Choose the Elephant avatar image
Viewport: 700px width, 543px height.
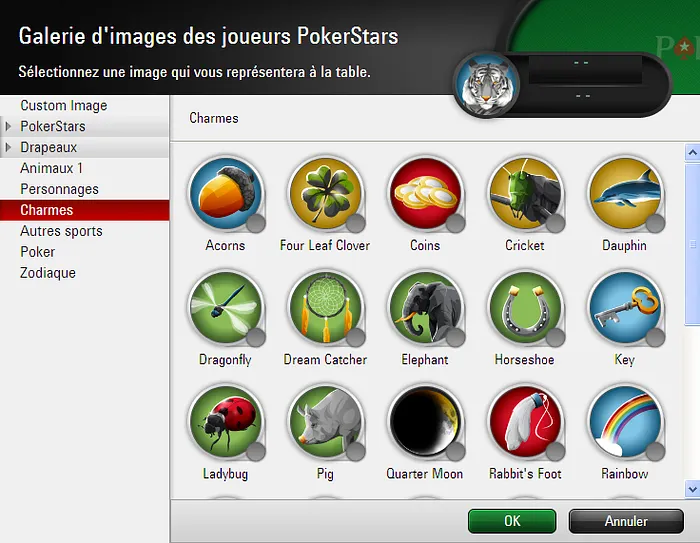tap(425, 308)
